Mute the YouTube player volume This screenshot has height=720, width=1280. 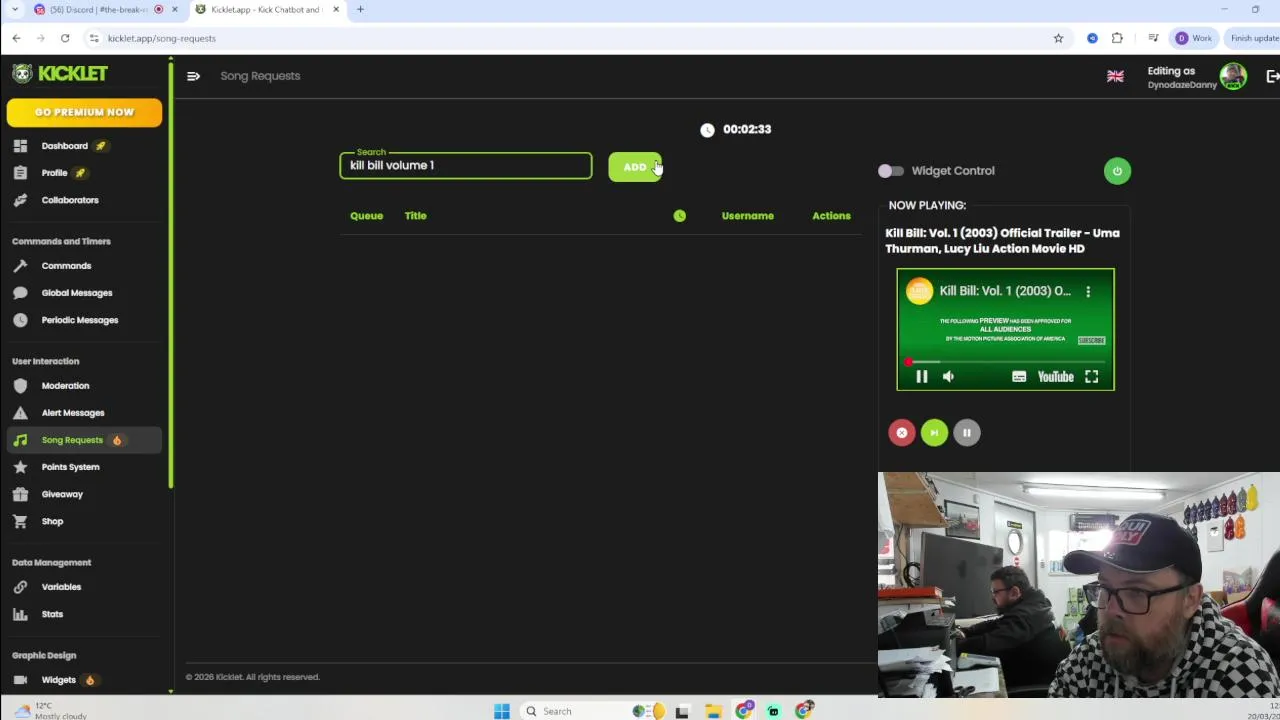(x=948, y=377)
